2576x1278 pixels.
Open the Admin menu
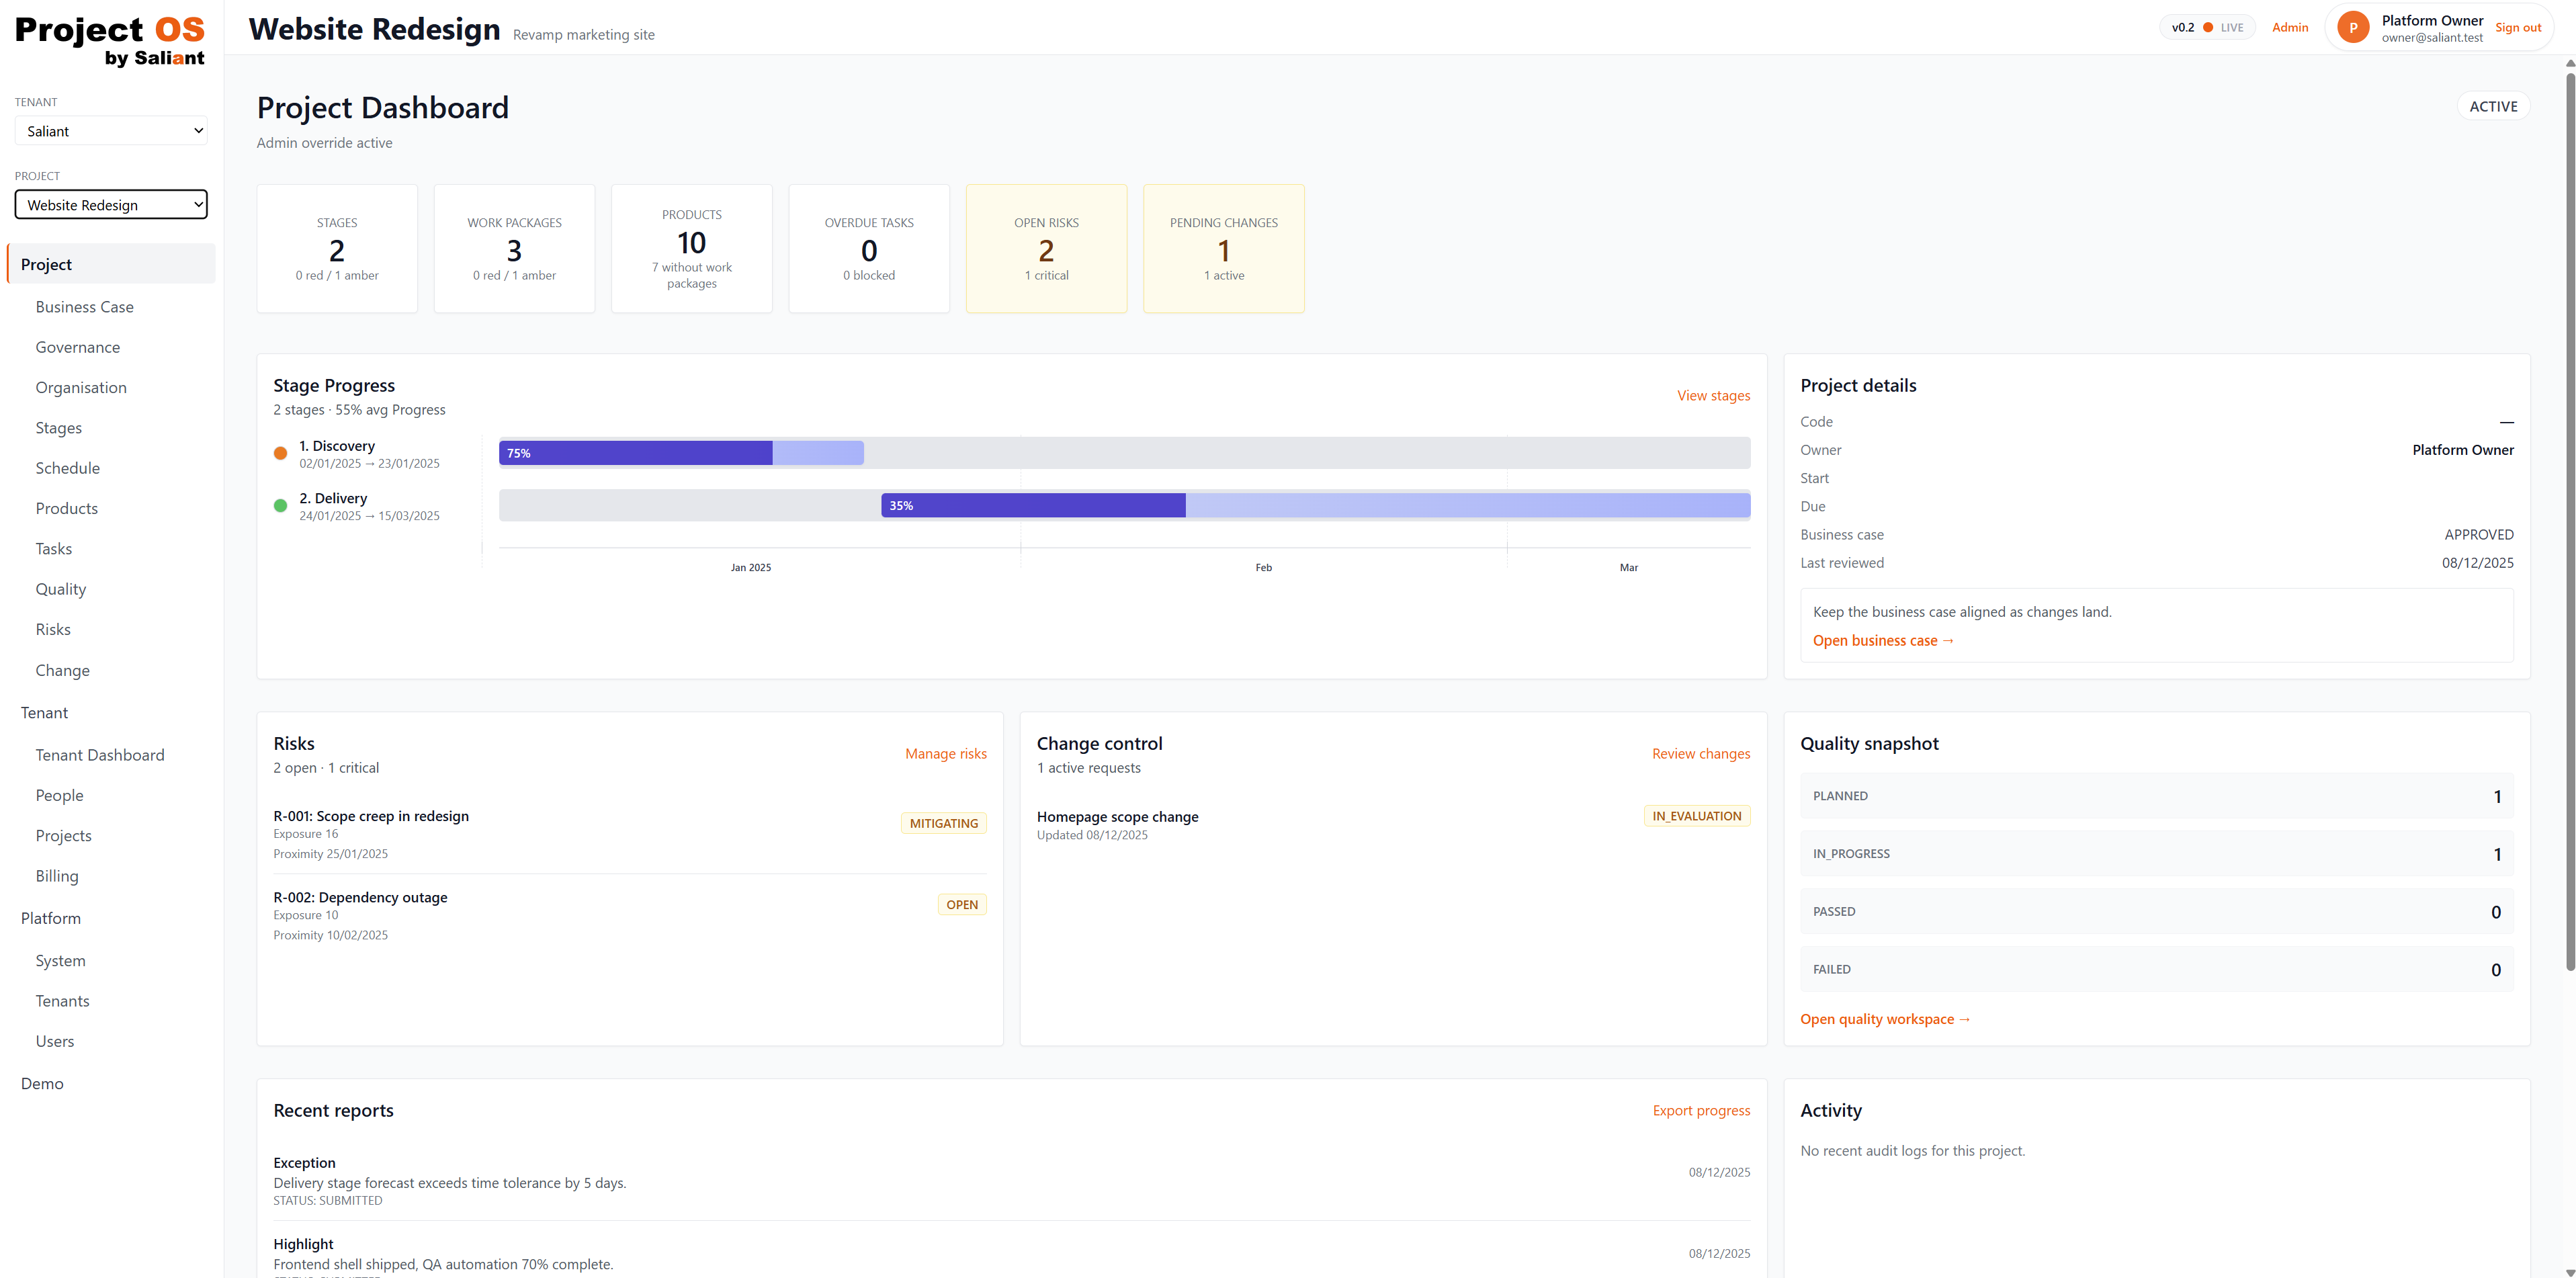tap(2291, 27)
